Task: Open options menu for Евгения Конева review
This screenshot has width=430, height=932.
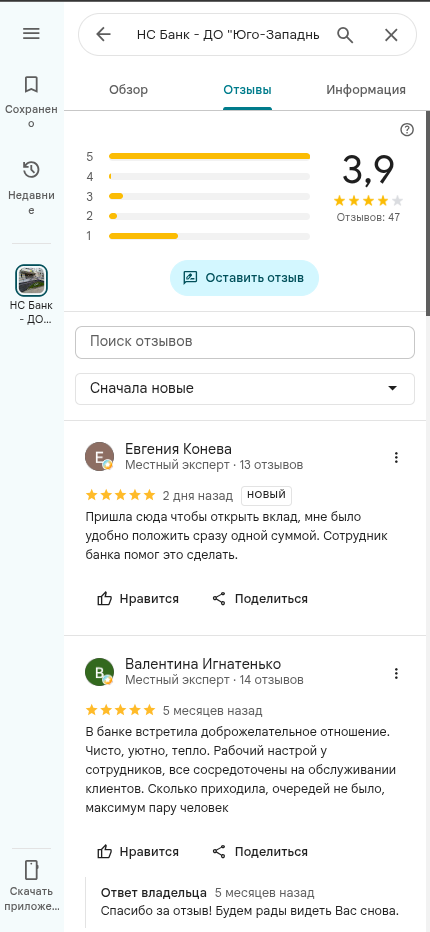Action: pyautogui.click(x=396, y=457)
